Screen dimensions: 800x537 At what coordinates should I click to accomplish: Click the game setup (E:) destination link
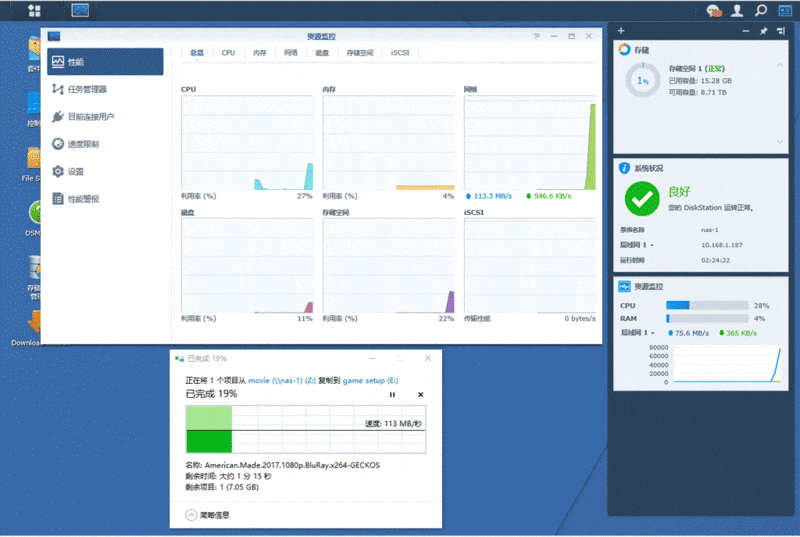pyautogui.click(x=370, y=380)
